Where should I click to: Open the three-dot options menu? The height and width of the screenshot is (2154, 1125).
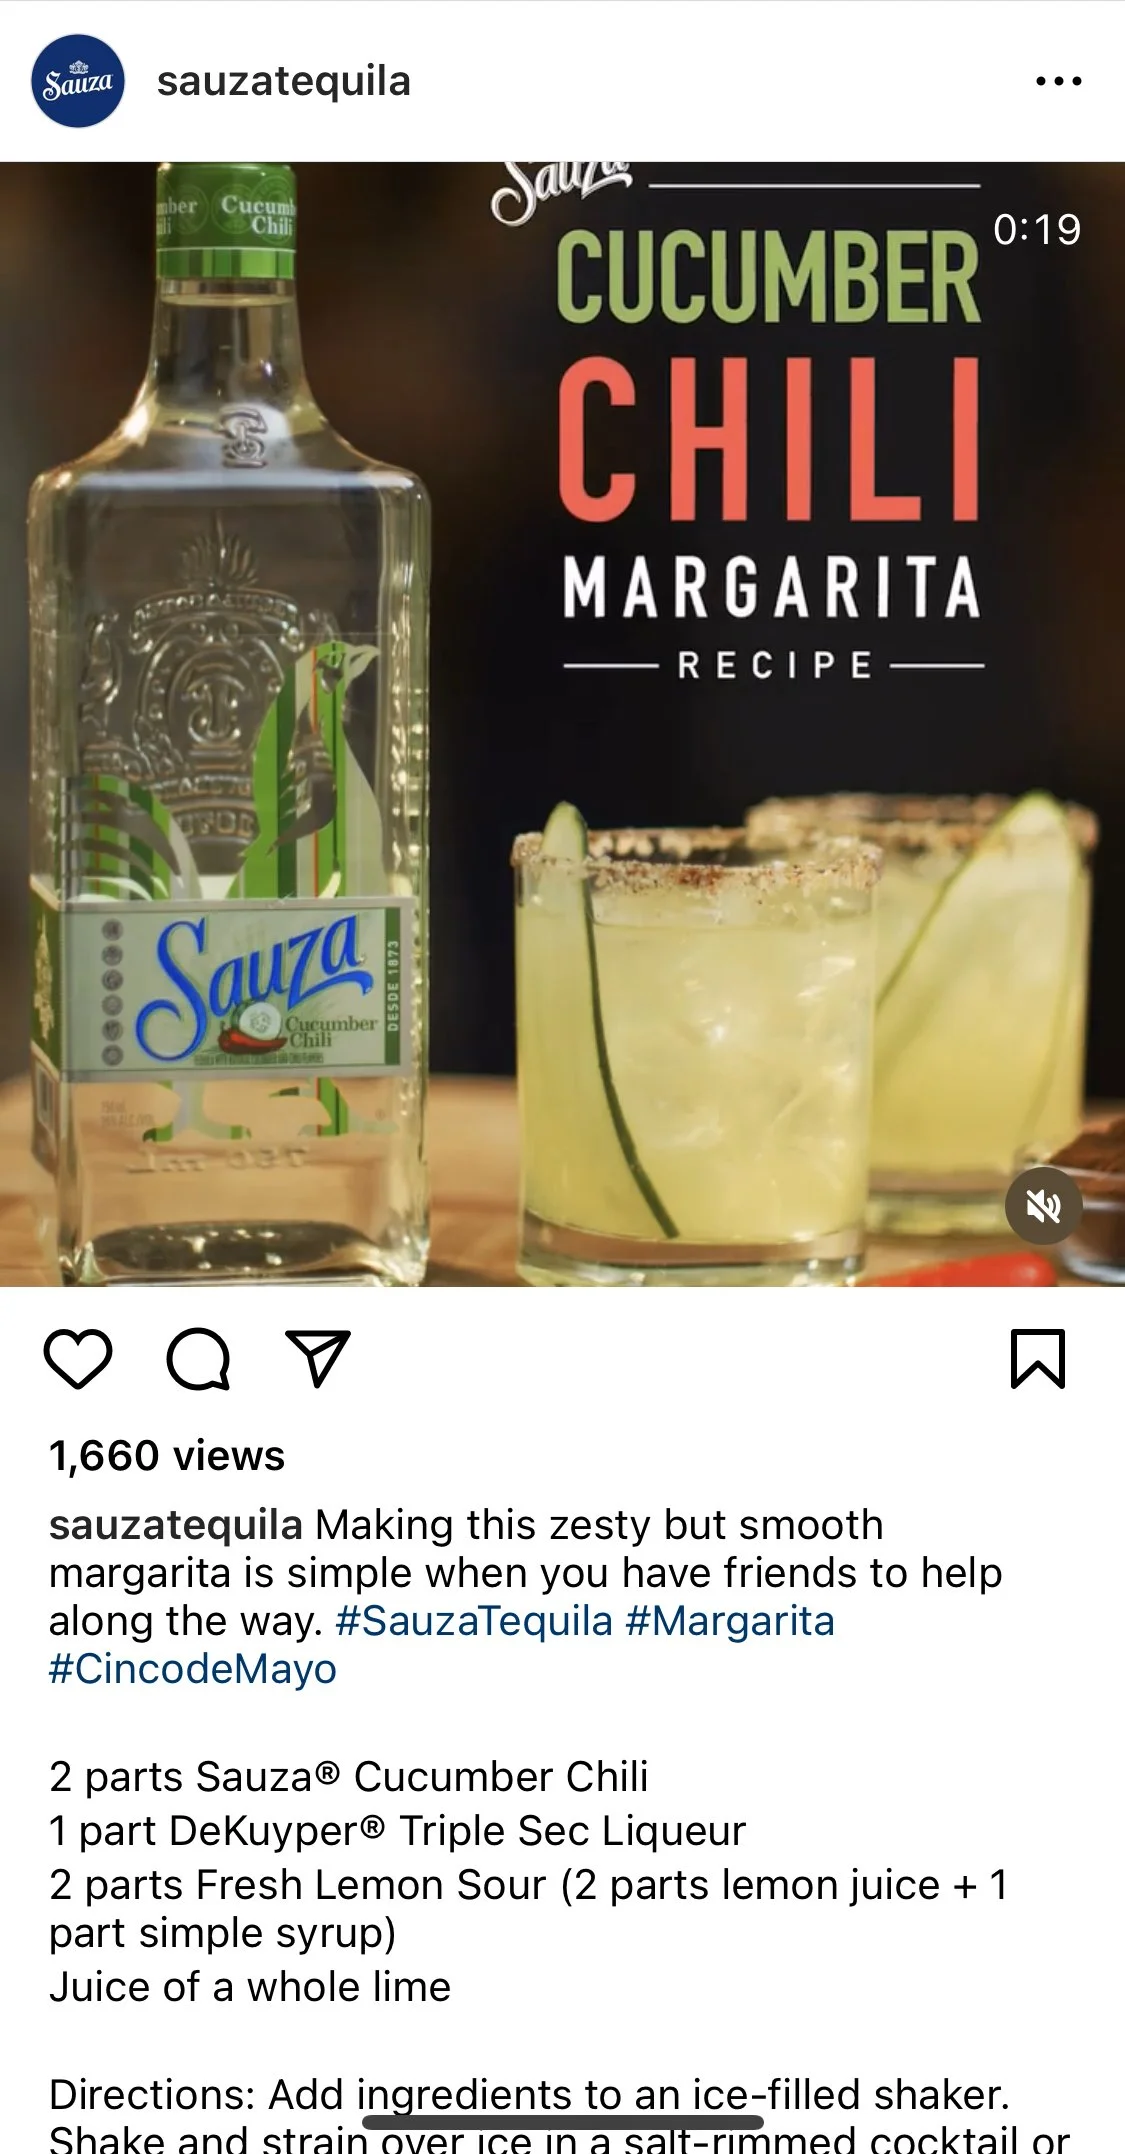pyautogui.click(x=1059, y=81)
